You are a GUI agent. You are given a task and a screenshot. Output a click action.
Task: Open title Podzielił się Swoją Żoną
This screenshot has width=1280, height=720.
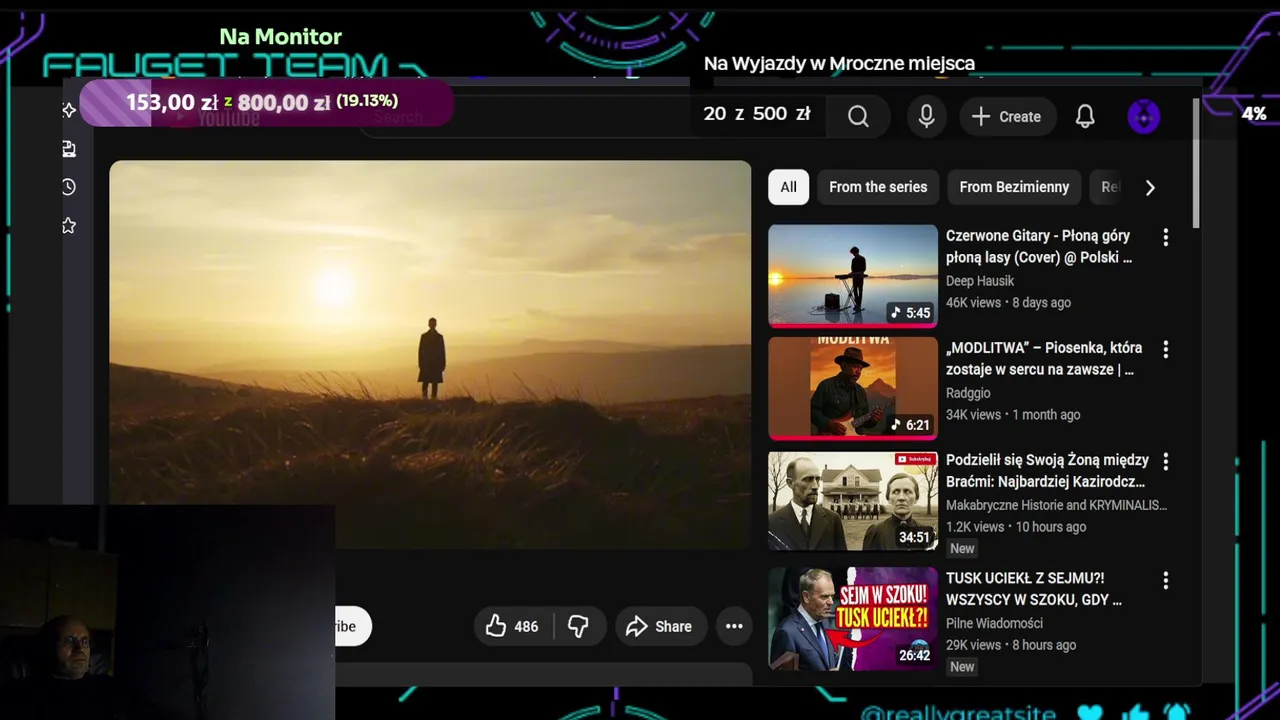(x=1047, y=471)
